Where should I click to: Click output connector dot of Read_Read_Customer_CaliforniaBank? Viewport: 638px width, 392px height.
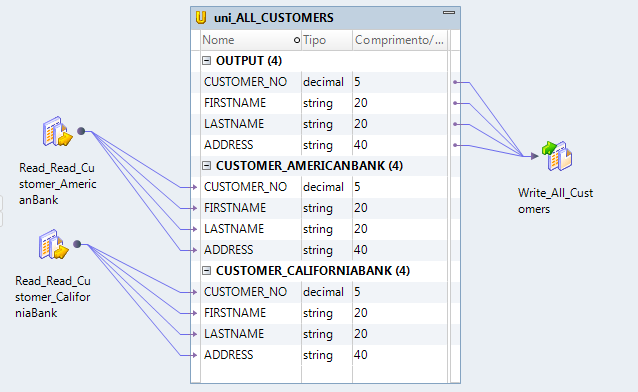[77, 244]
